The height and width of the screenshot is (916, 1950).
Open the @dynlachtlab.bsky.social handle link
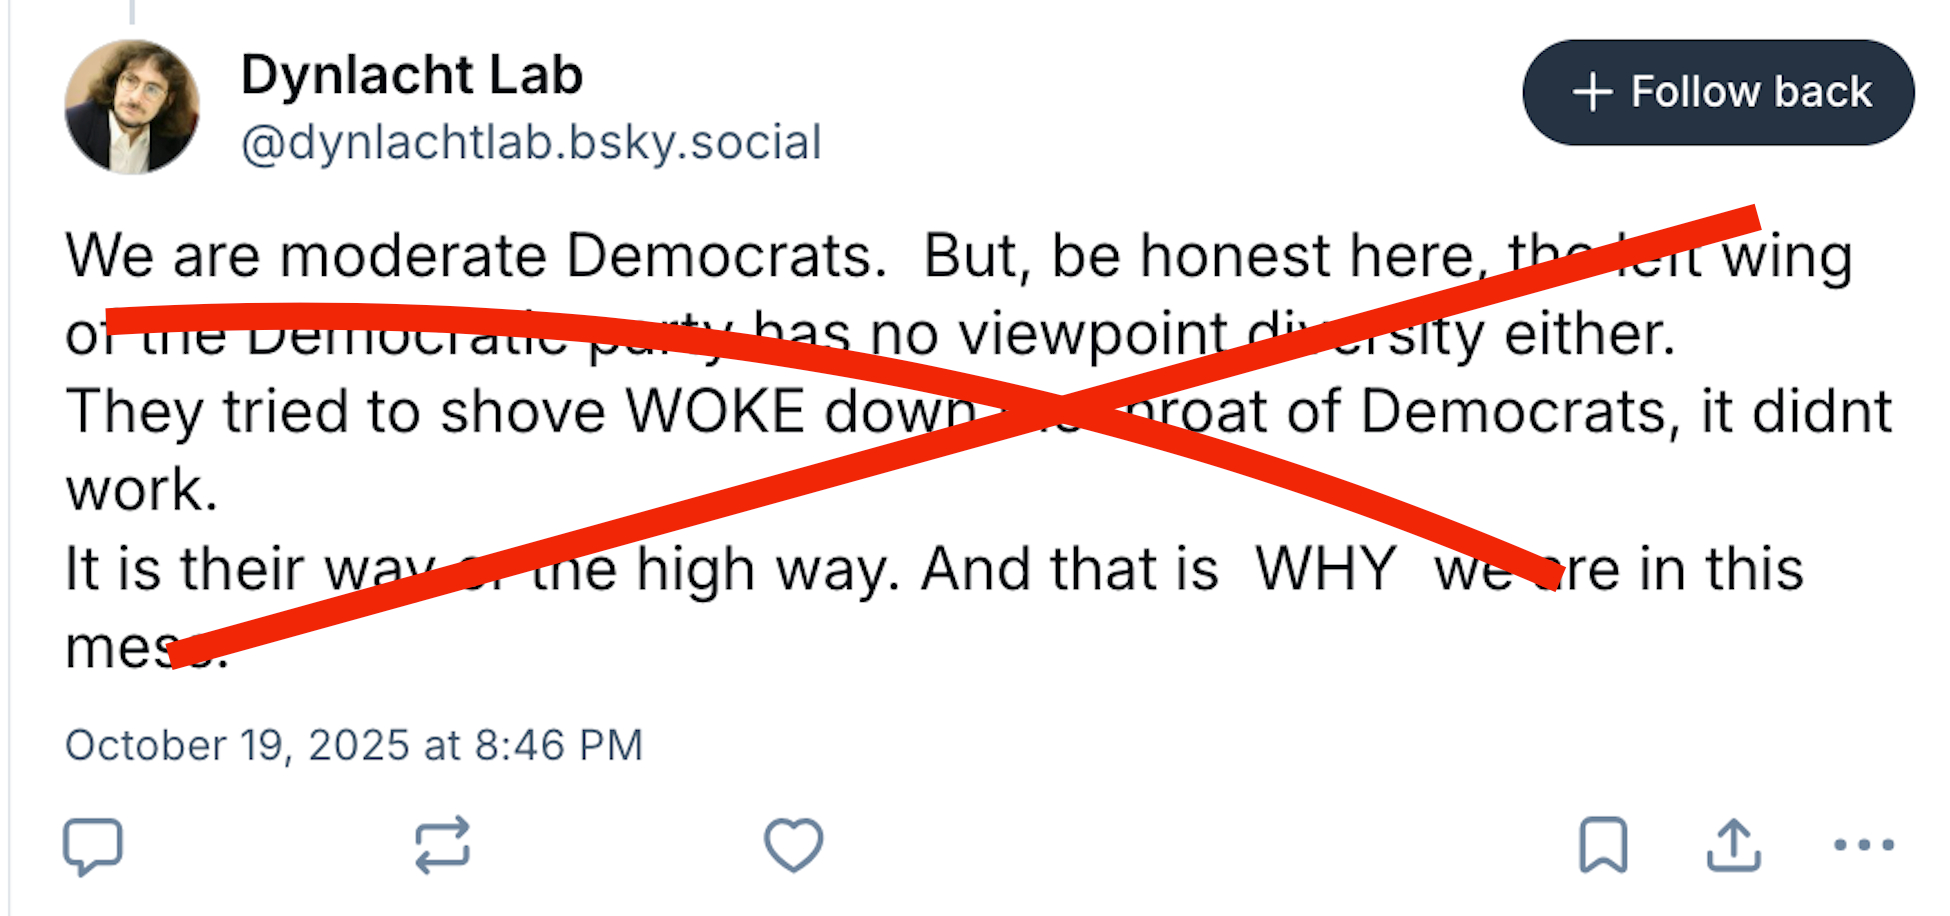coord(531,142)
